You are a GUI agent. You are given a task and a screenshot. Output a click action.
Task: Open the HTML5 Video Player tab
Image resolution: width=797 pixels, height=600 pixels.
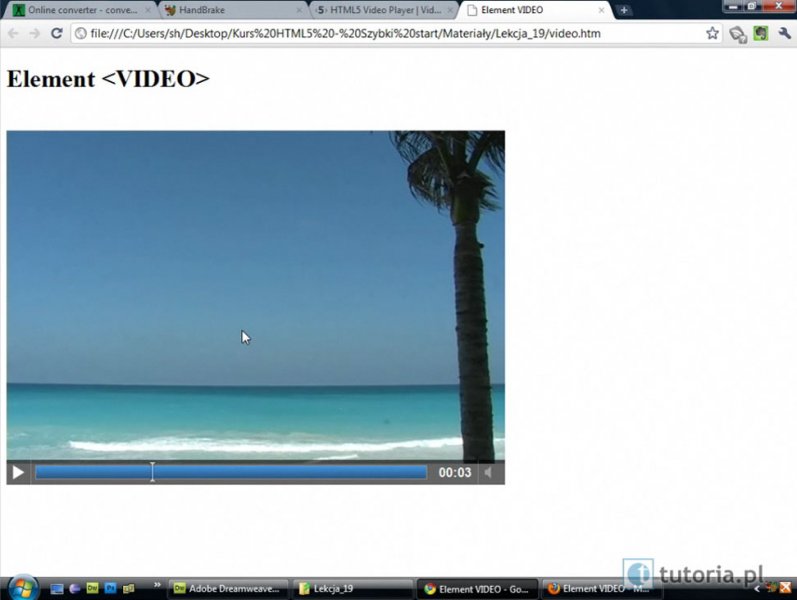(382, 10)
